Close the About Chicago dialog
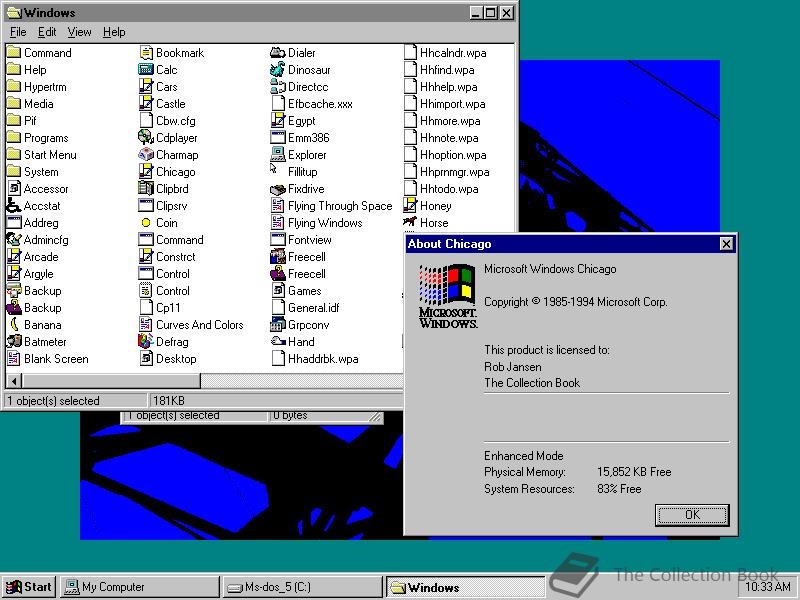Viewport: 800px width, 600px height. coord(726,244)
